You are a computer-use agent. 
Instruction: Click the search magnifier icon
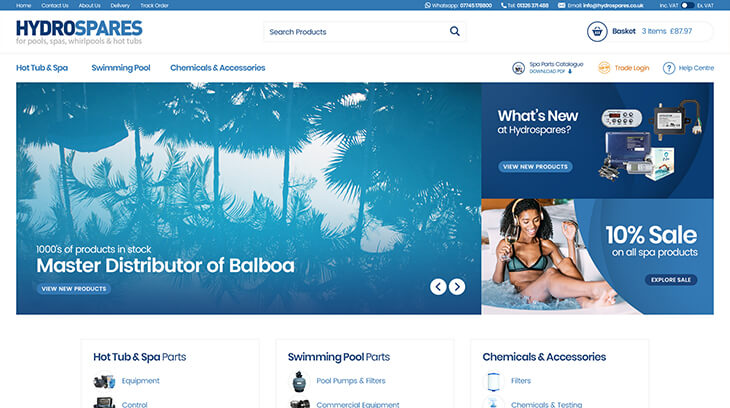point(455,31)
